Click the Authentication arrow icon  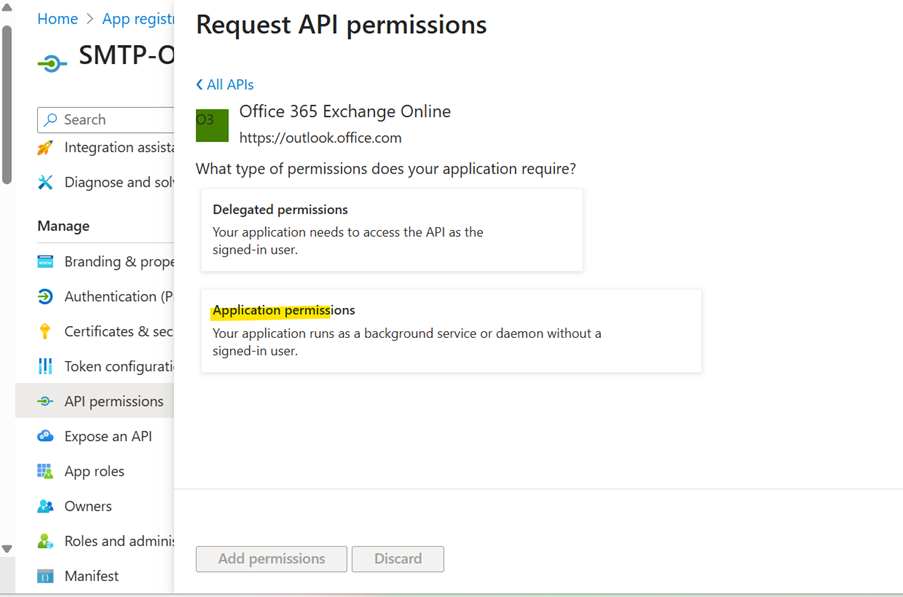45,296
